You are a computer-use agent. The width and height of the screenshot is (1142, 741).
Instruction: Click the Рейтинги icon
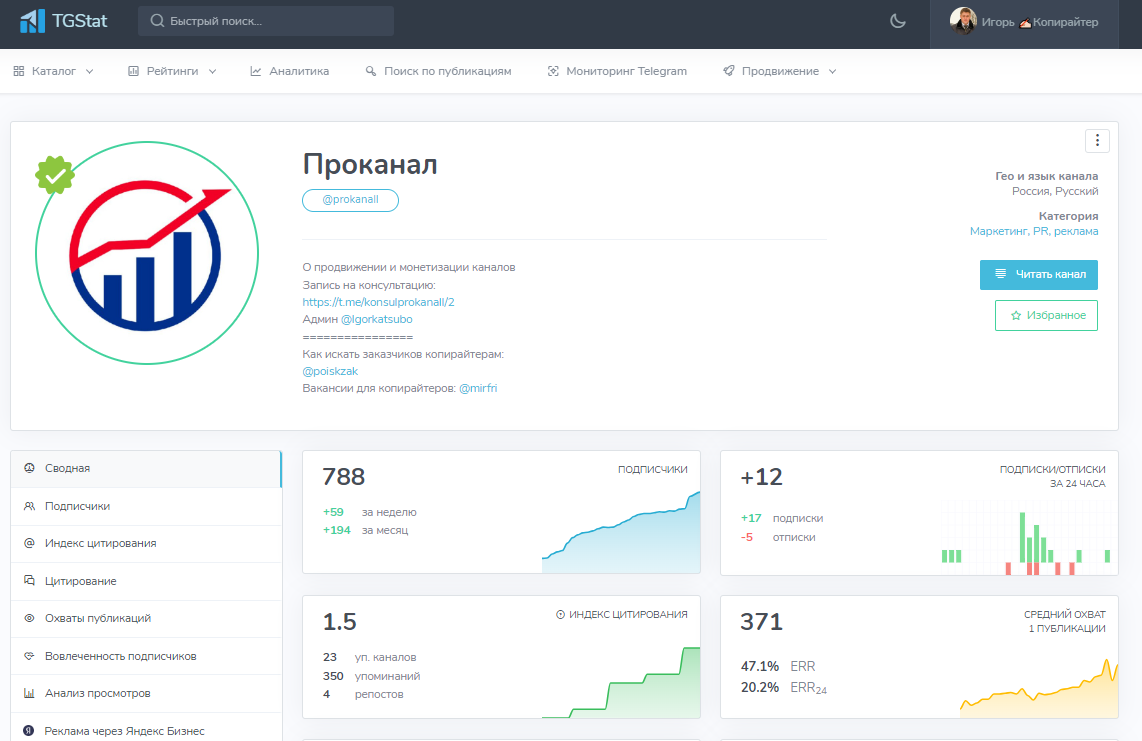(133, 71)
